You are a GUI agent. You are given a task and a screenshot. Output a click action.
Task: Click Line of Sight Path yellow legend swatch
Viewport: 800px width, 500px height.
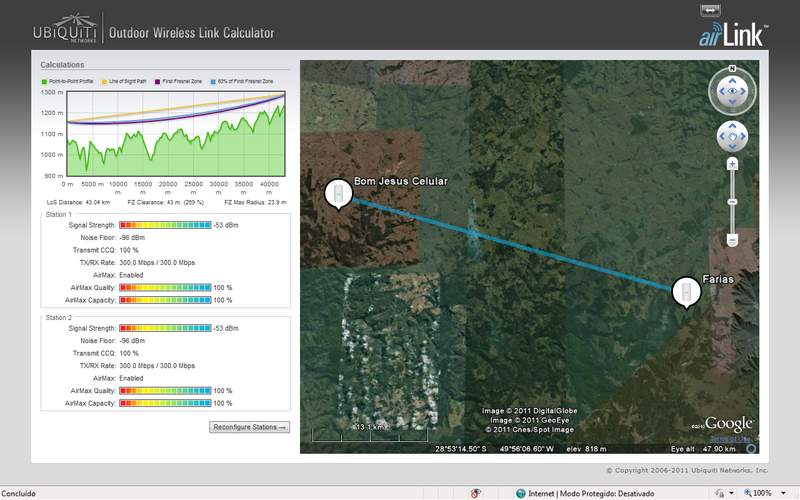coord(105,82)
